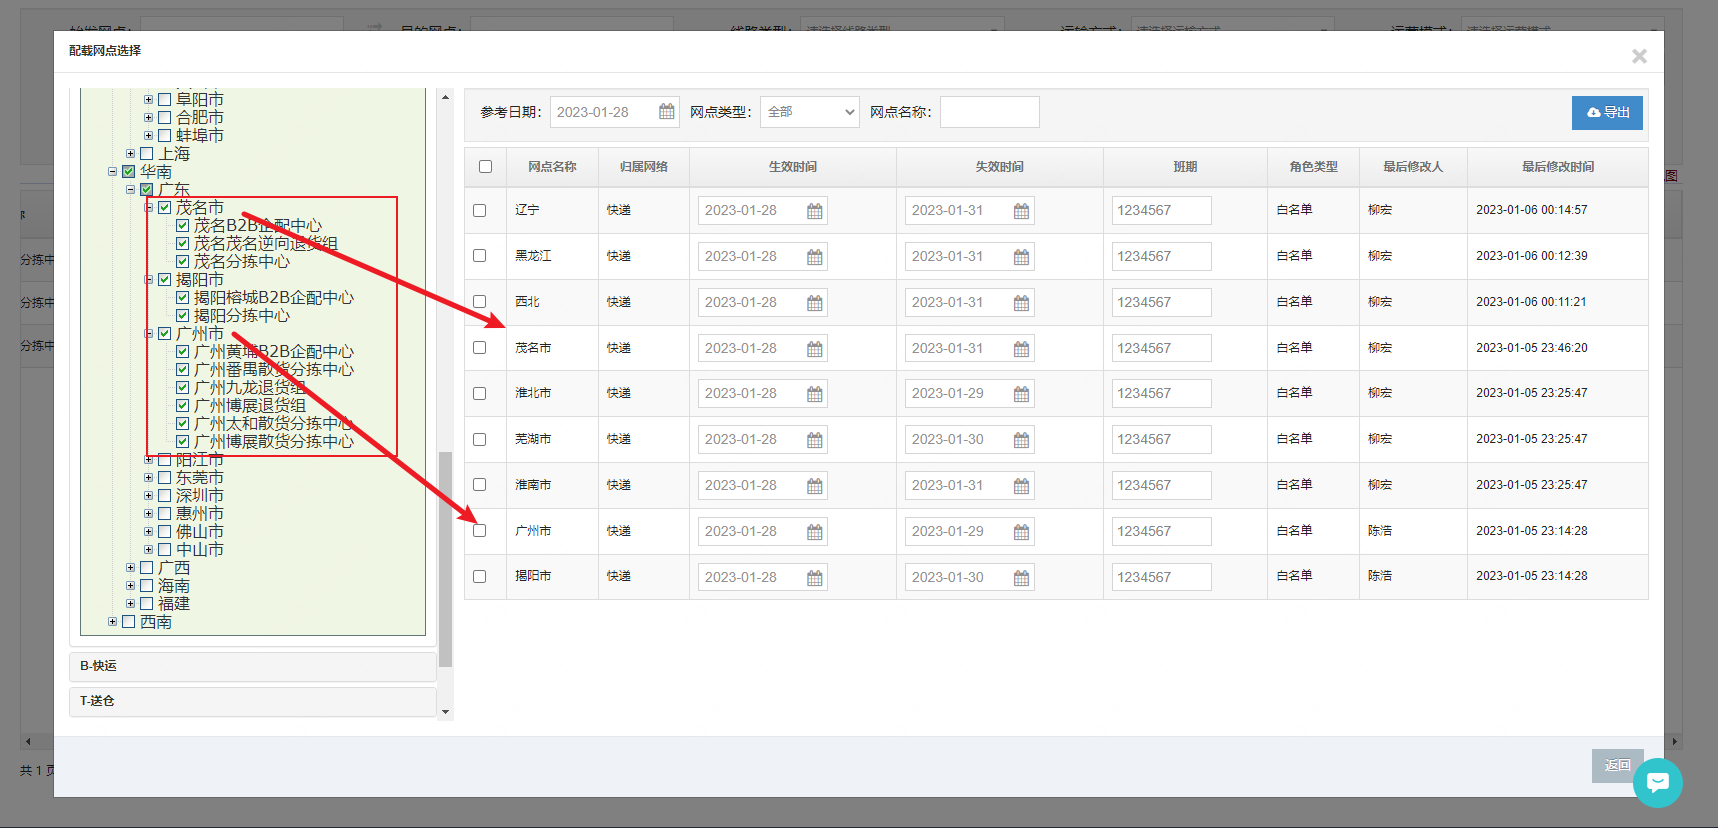Open calendar icon in 参考日期 field
The width and height of the screenshot is (1718, 828).
click(667, 112)
